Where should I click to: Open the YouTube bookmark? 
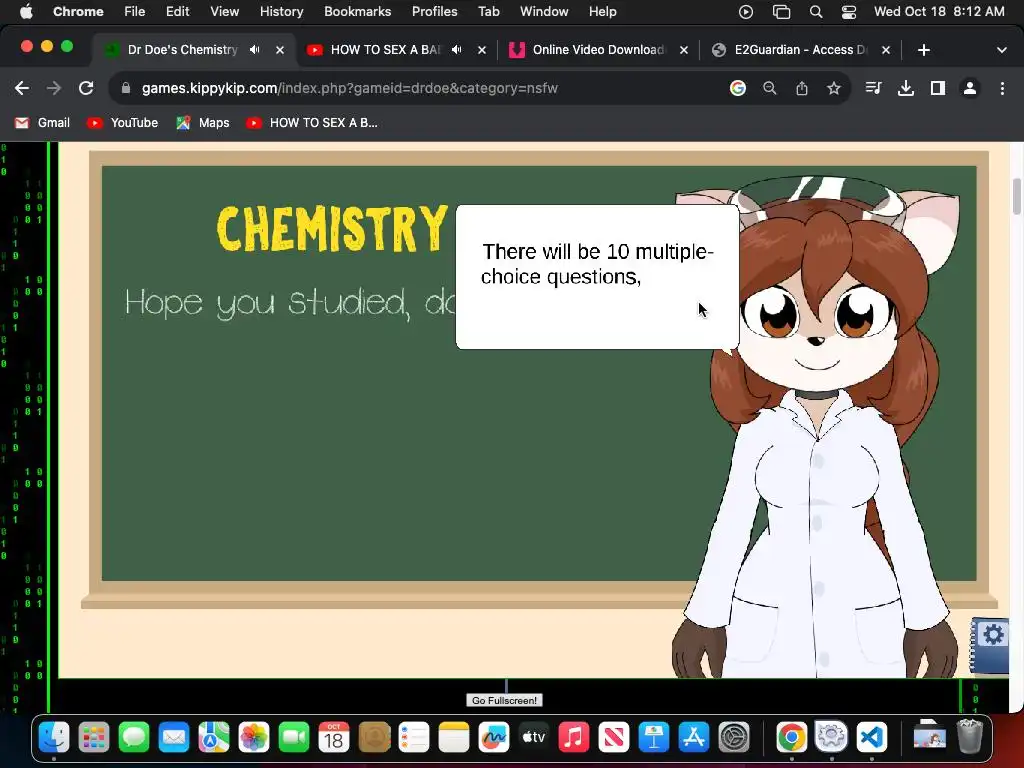tap(123, 123)
